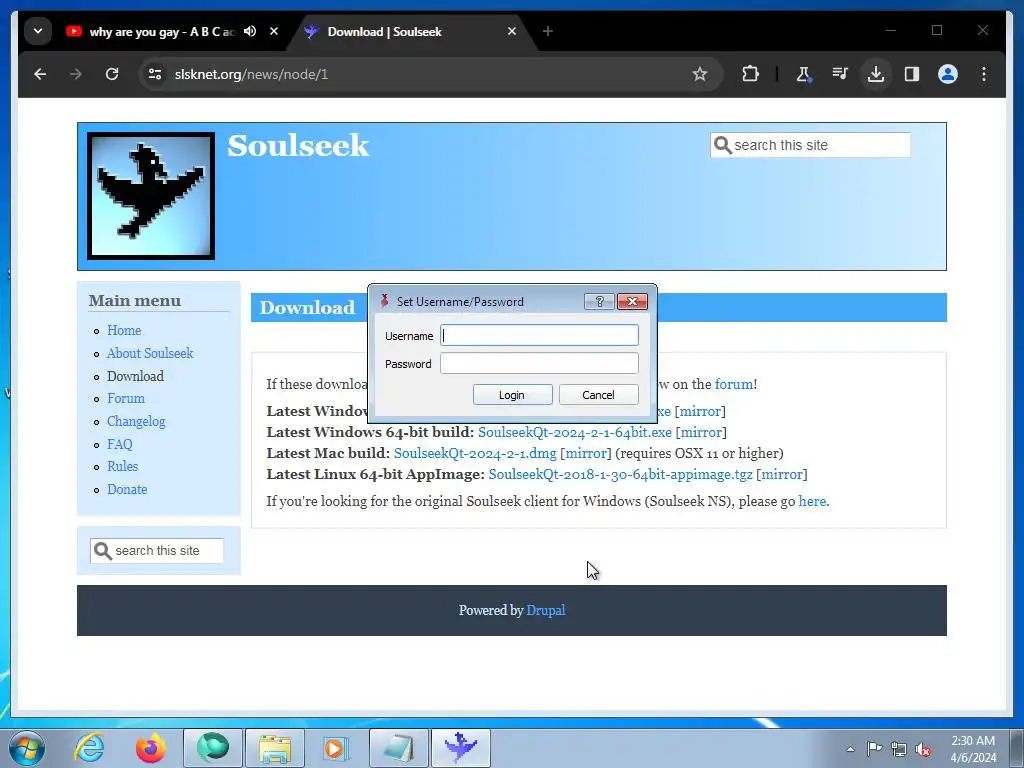This screenshot has height=768, width=1024.
Task: Download SoulseekQt-2018-1-30-64bit-appimage.tgz
Action: pyautogui.click(x=620, y=474)
